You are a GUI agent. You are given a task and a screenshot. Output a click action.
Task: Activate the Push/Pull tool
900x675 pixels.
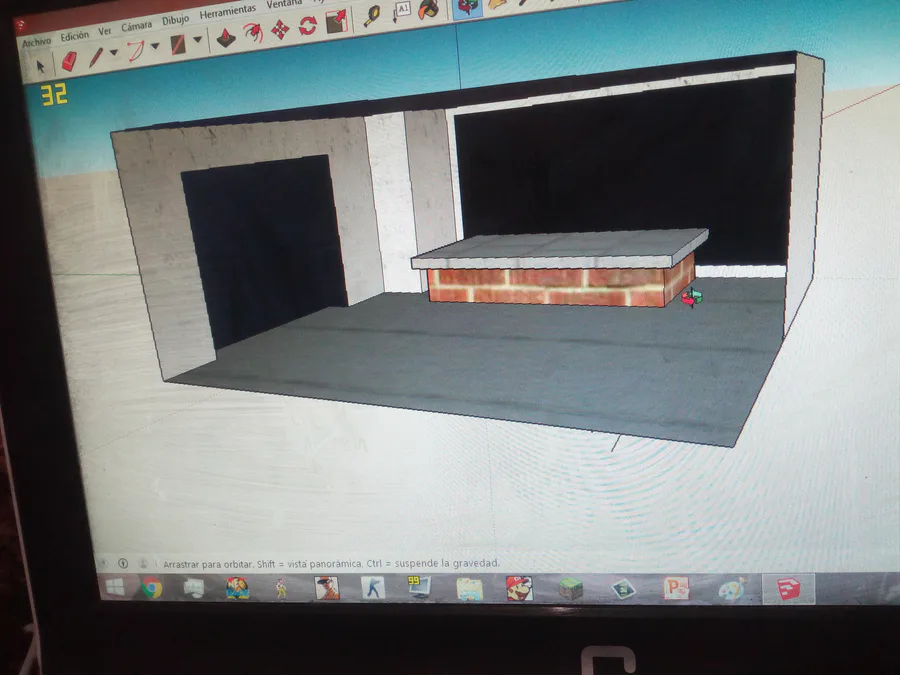click(x=226, y=38)
